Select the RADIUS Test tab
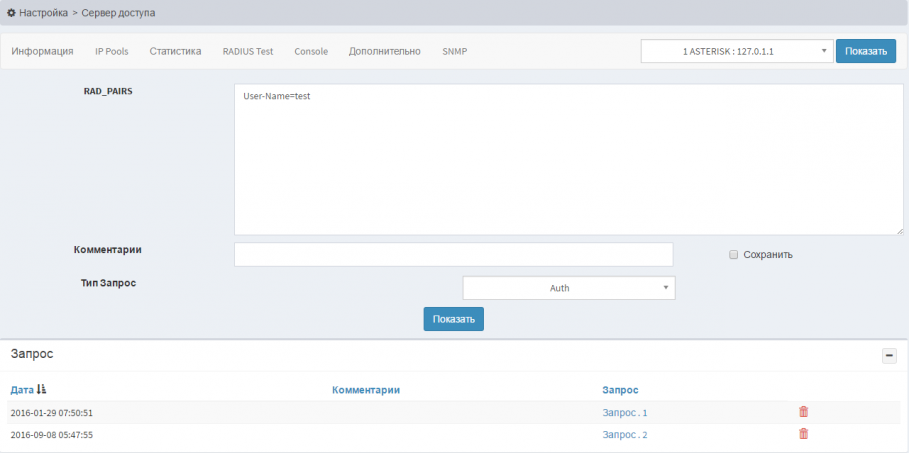 pos(248,51)
